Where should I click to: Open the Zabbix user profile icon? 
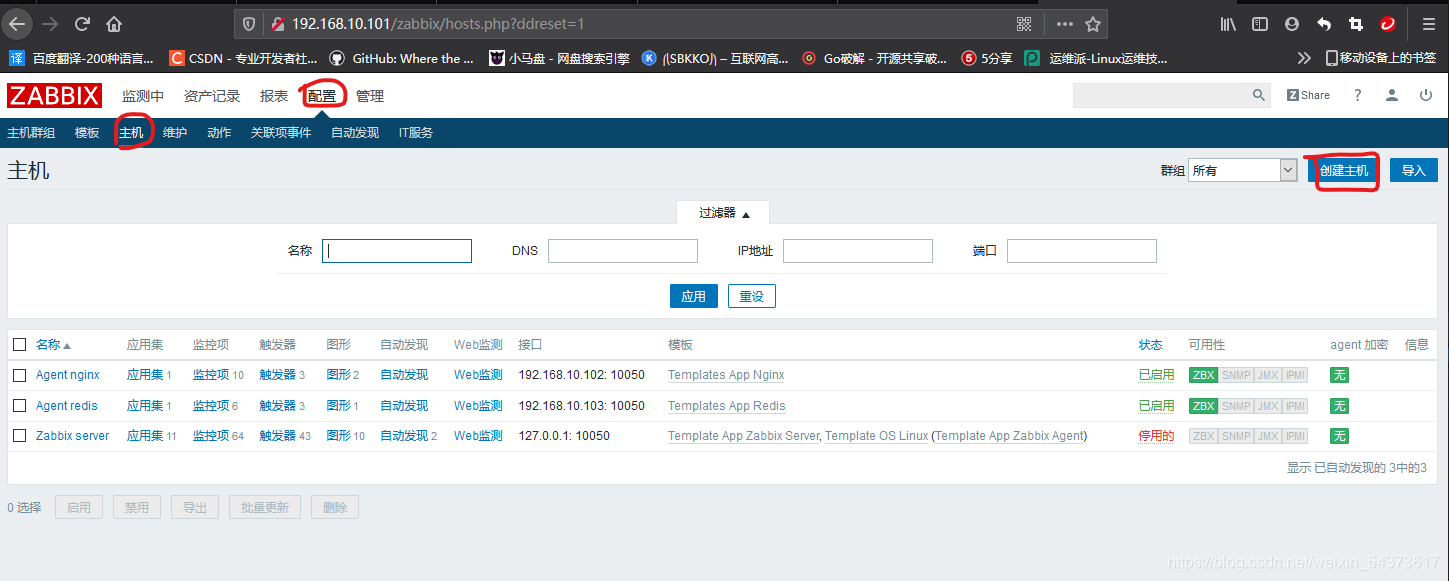click(1392, 95)
